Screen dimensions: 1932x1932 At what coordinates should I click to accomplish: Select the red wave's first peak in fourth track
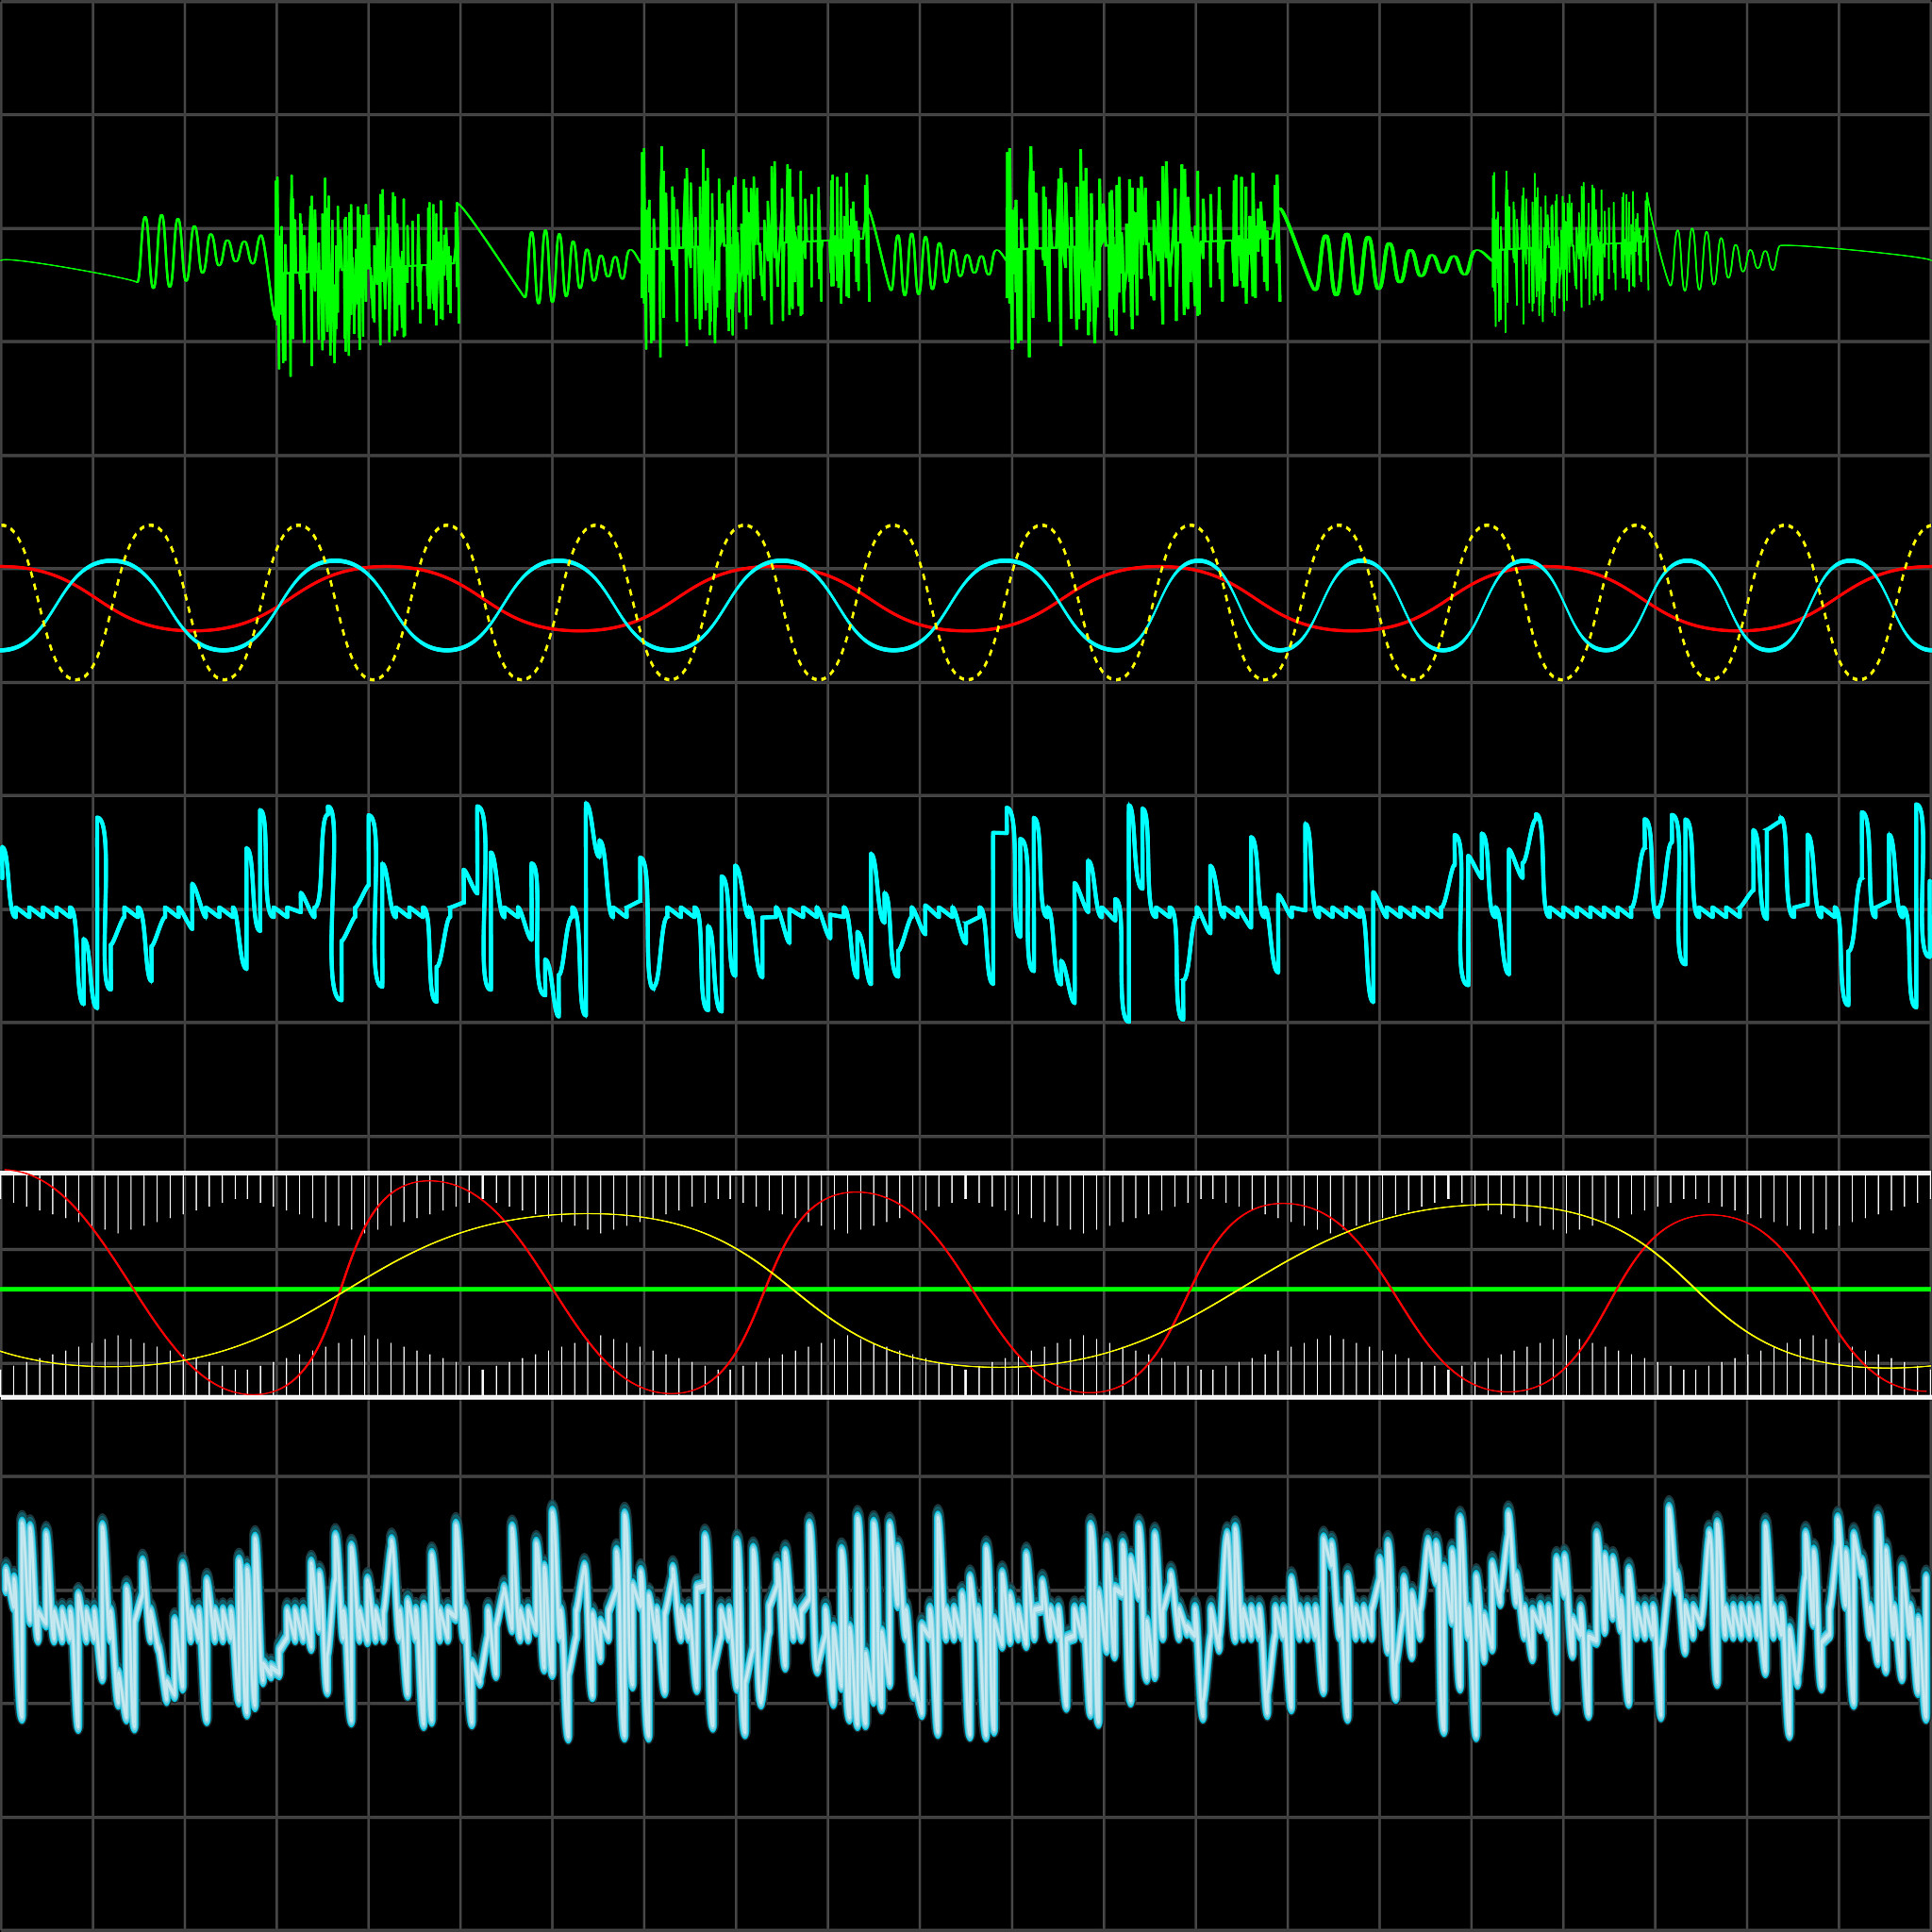(x=430, y=1181)
